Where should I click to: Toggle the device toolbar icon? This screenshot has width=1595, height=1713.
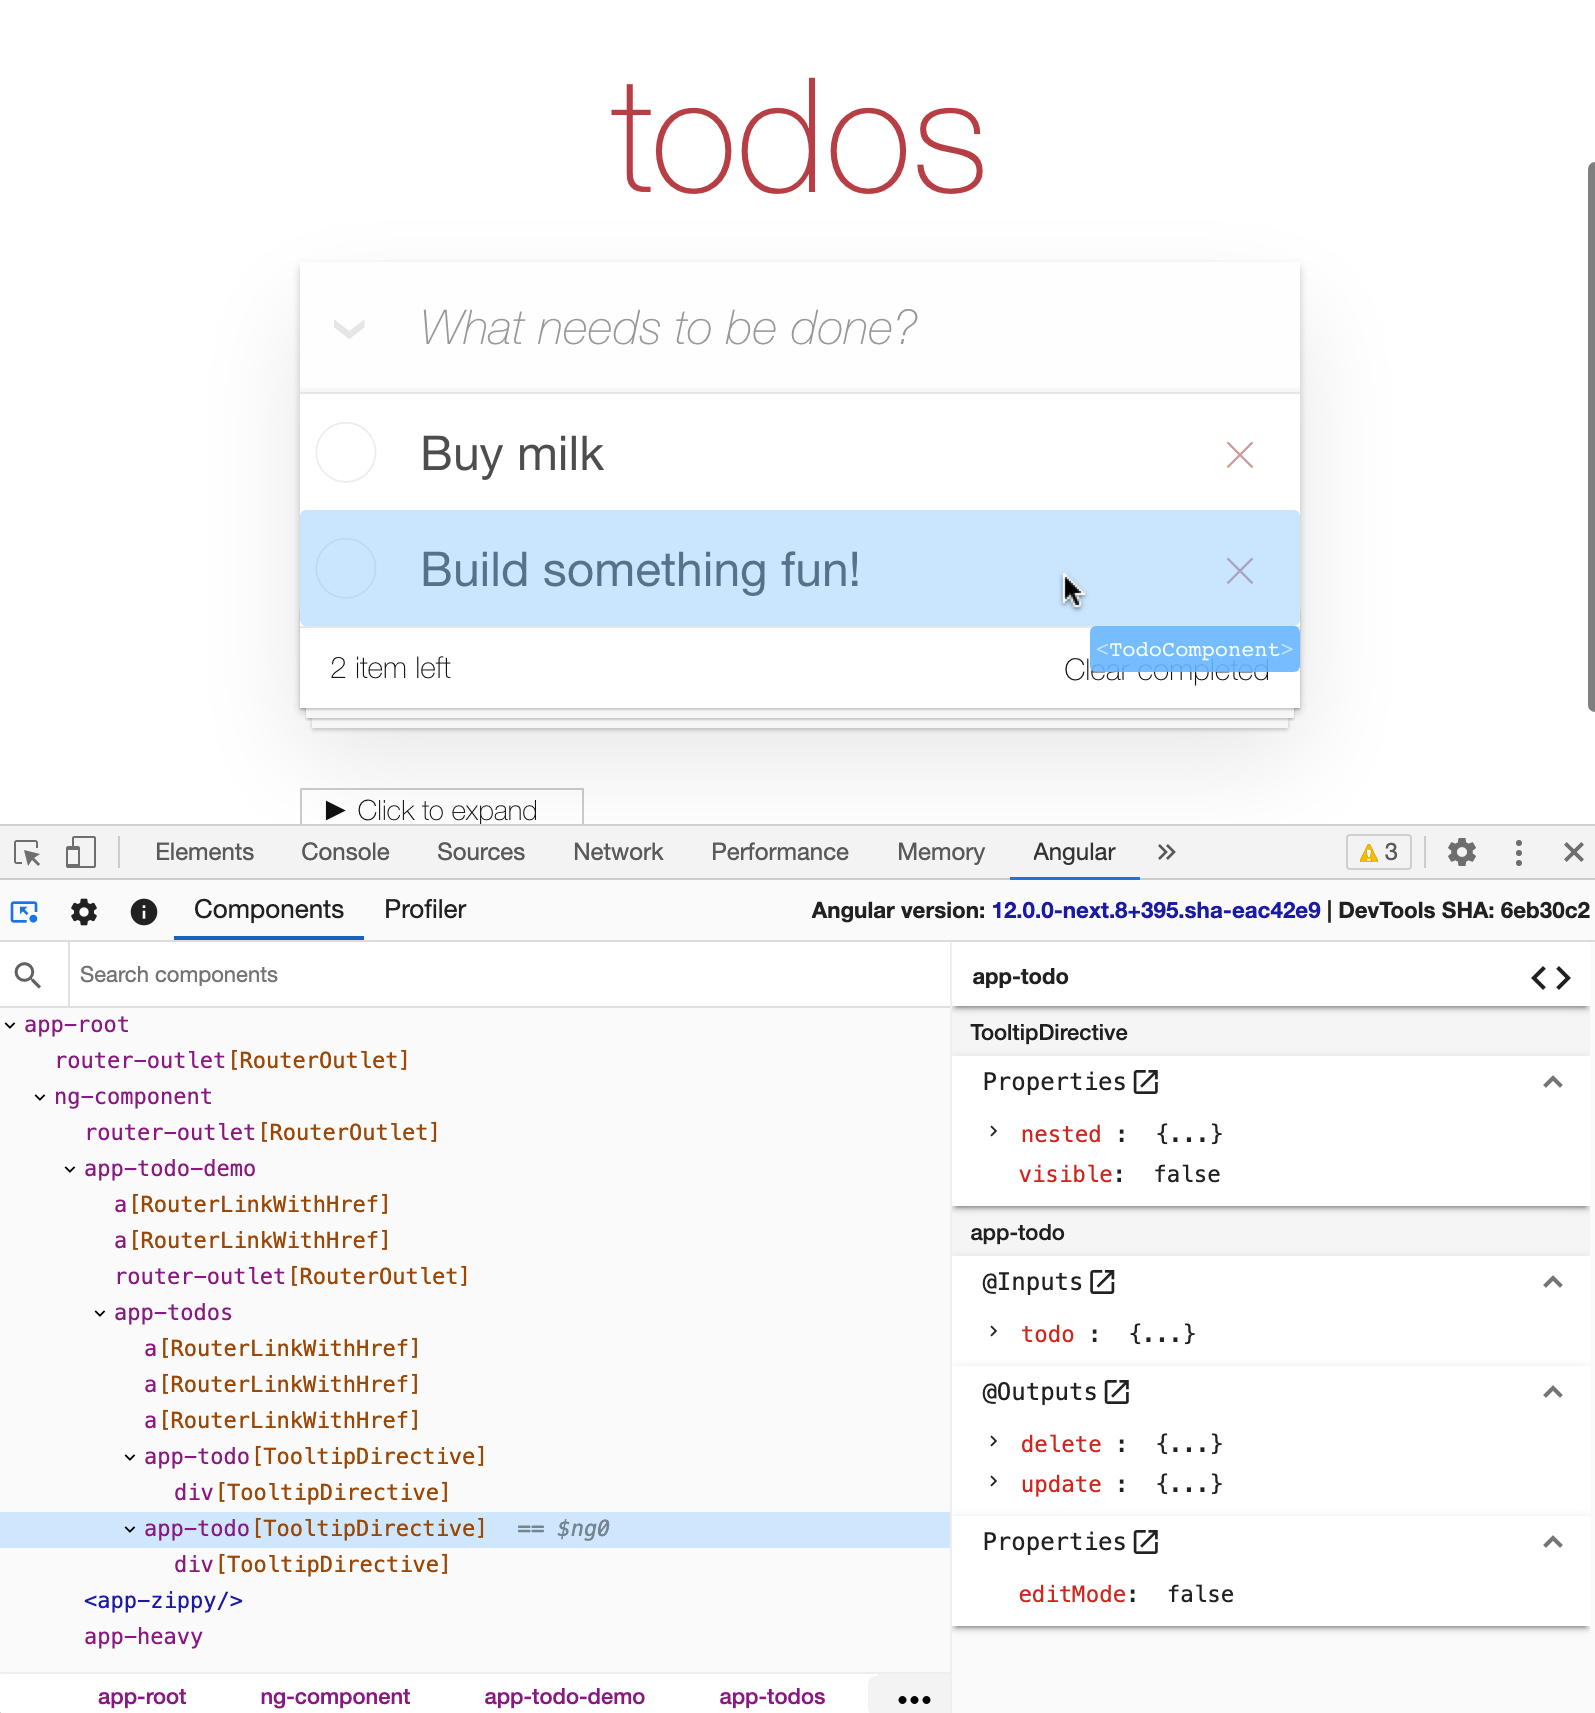[x=80, y=853]
